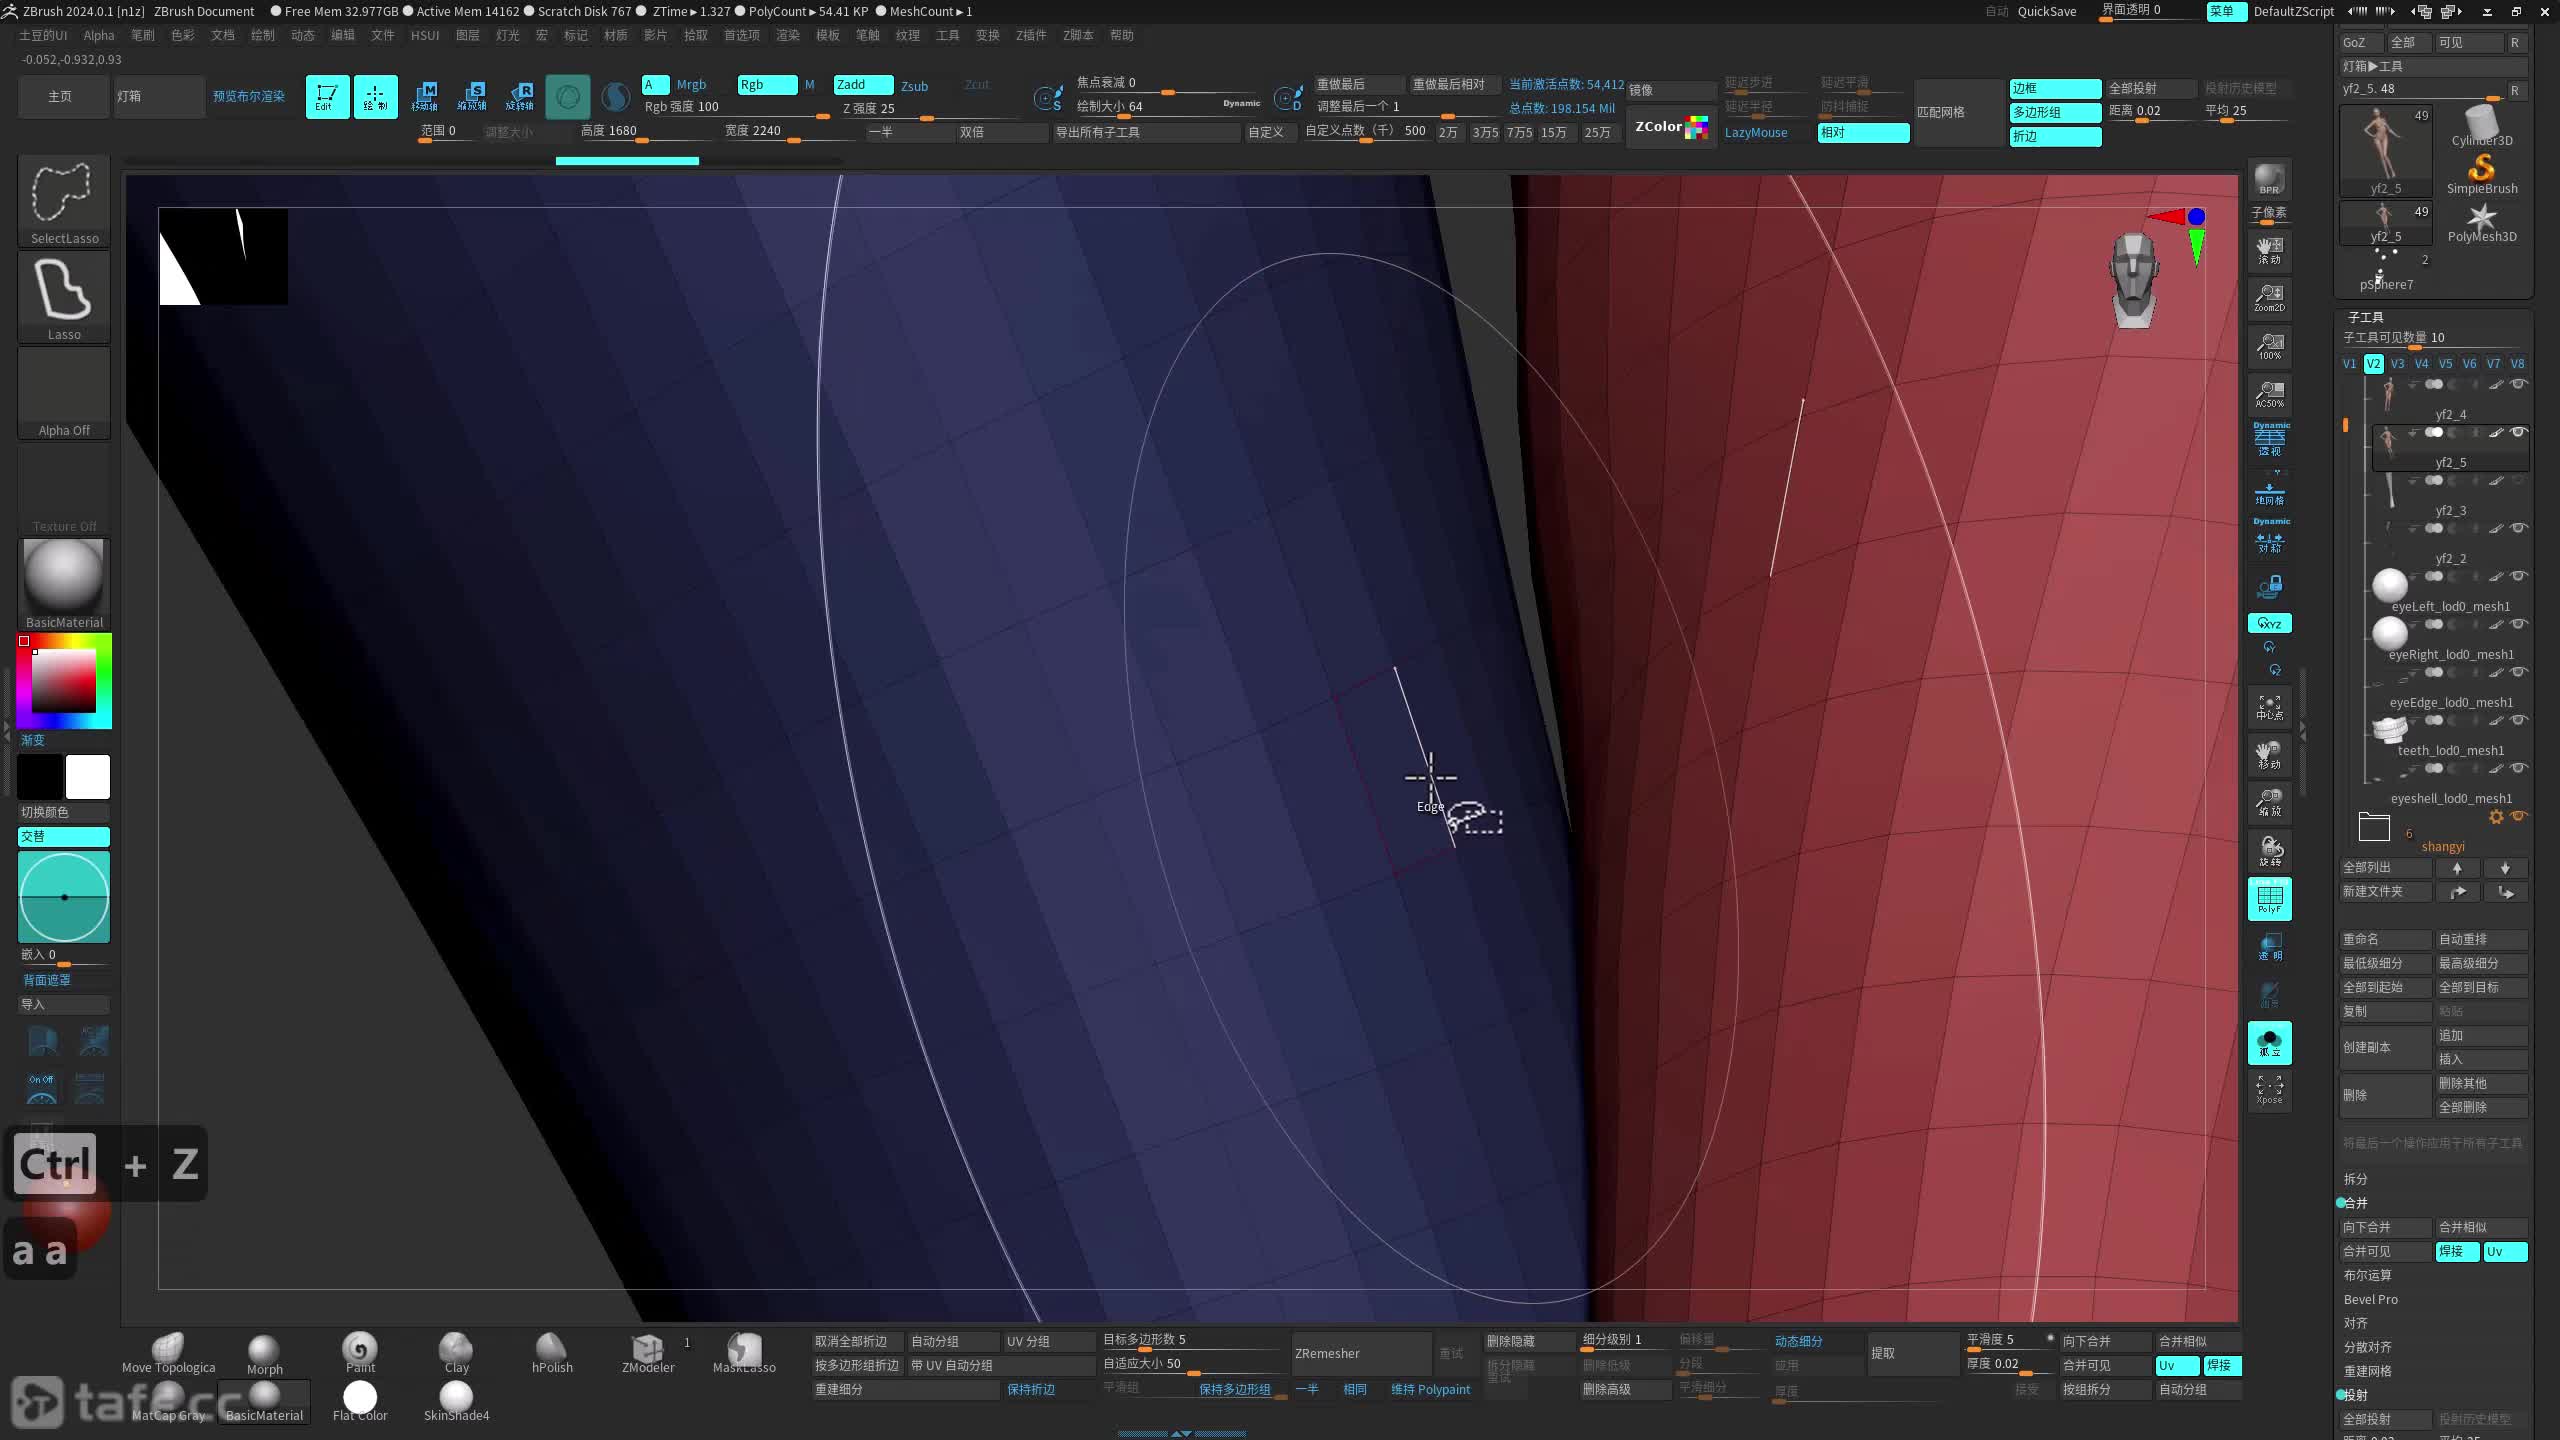
Task: Click the Xpose icon
Action: click(2270, 1090)
